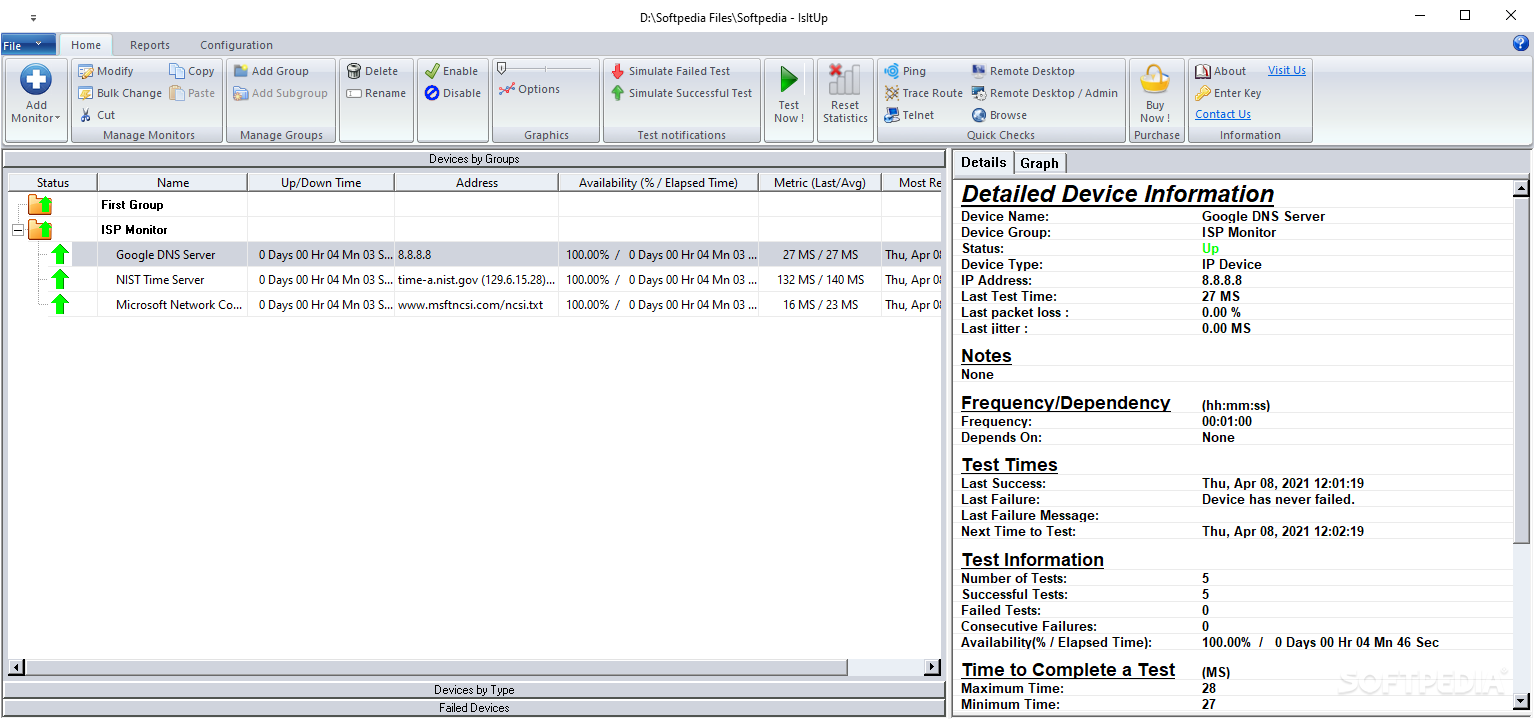Image resolution: width=1535 pixels, height=720 pixels.
Task: Run Test Now with play icon
Action: pyautogui.click(x=789, y=80)
